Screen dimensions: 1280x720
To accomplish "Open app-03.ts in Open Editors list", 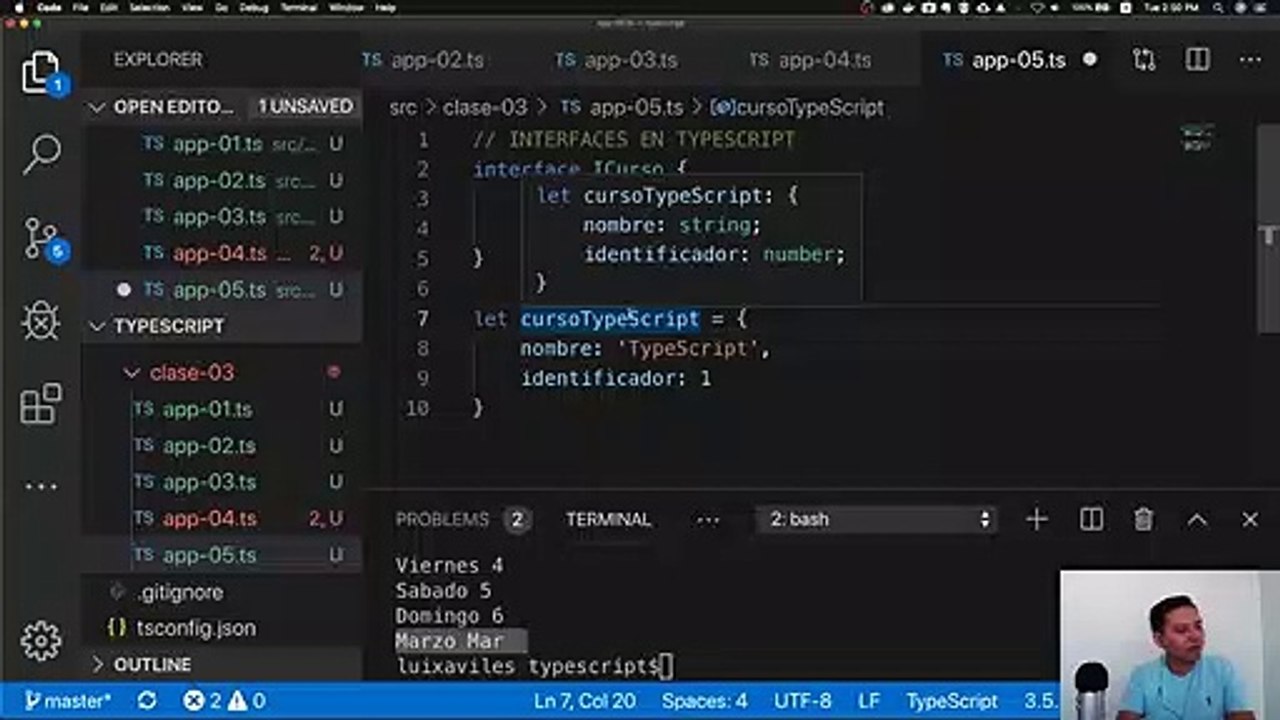I will 222,217.
